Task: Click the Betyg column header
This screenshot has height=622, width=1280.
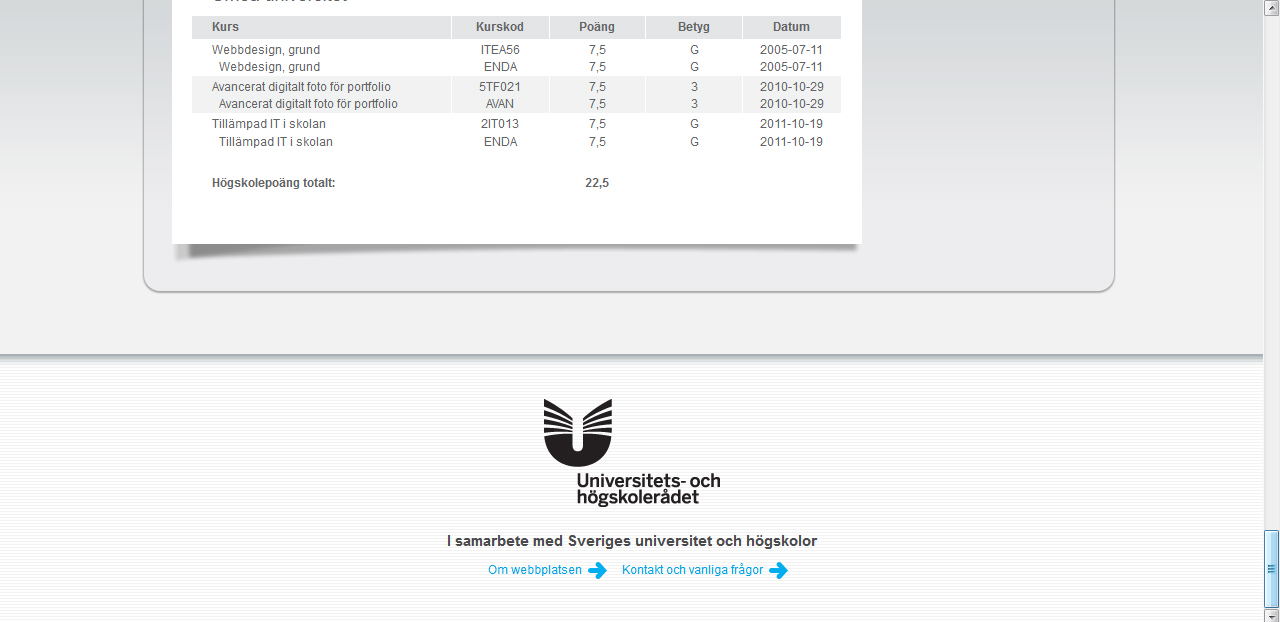Action: click(x=693, y=27)
